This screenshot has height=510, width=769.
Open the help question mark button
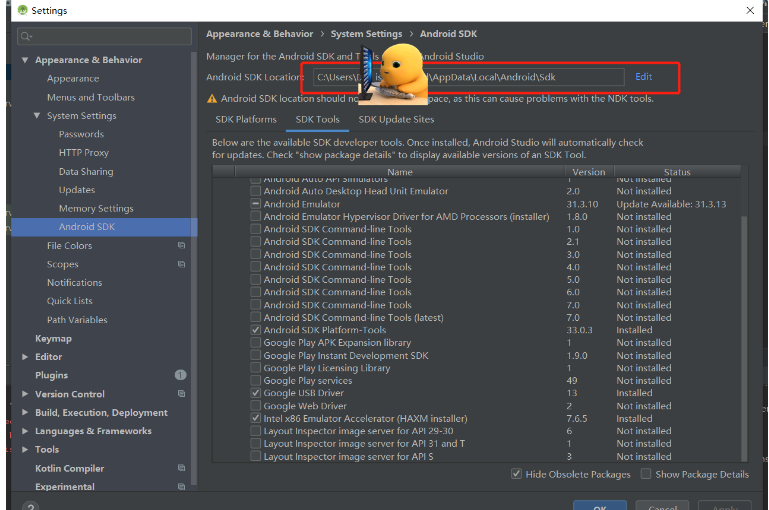pyautogui.click(x=30, y=506)
